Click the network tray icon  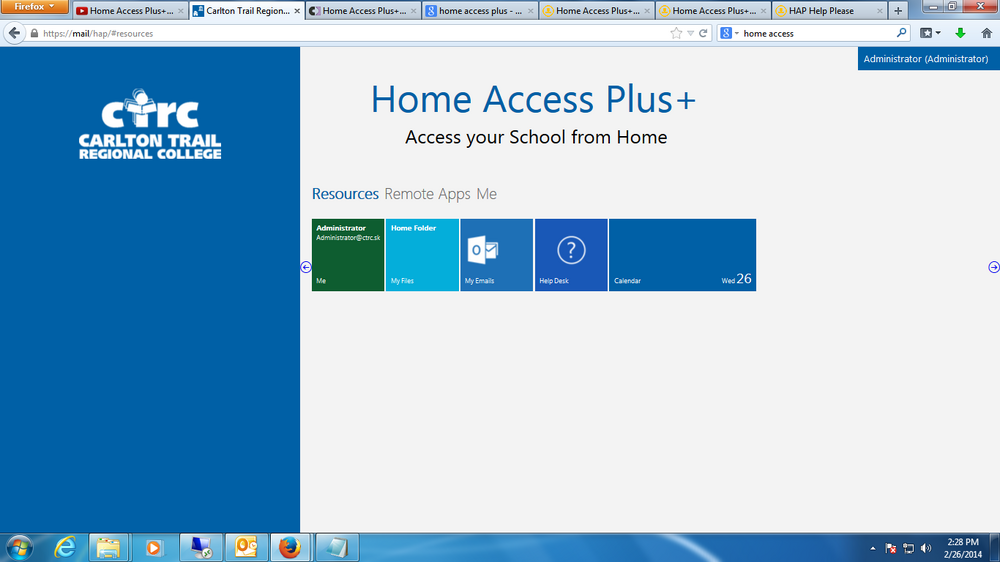click(909, 549)
